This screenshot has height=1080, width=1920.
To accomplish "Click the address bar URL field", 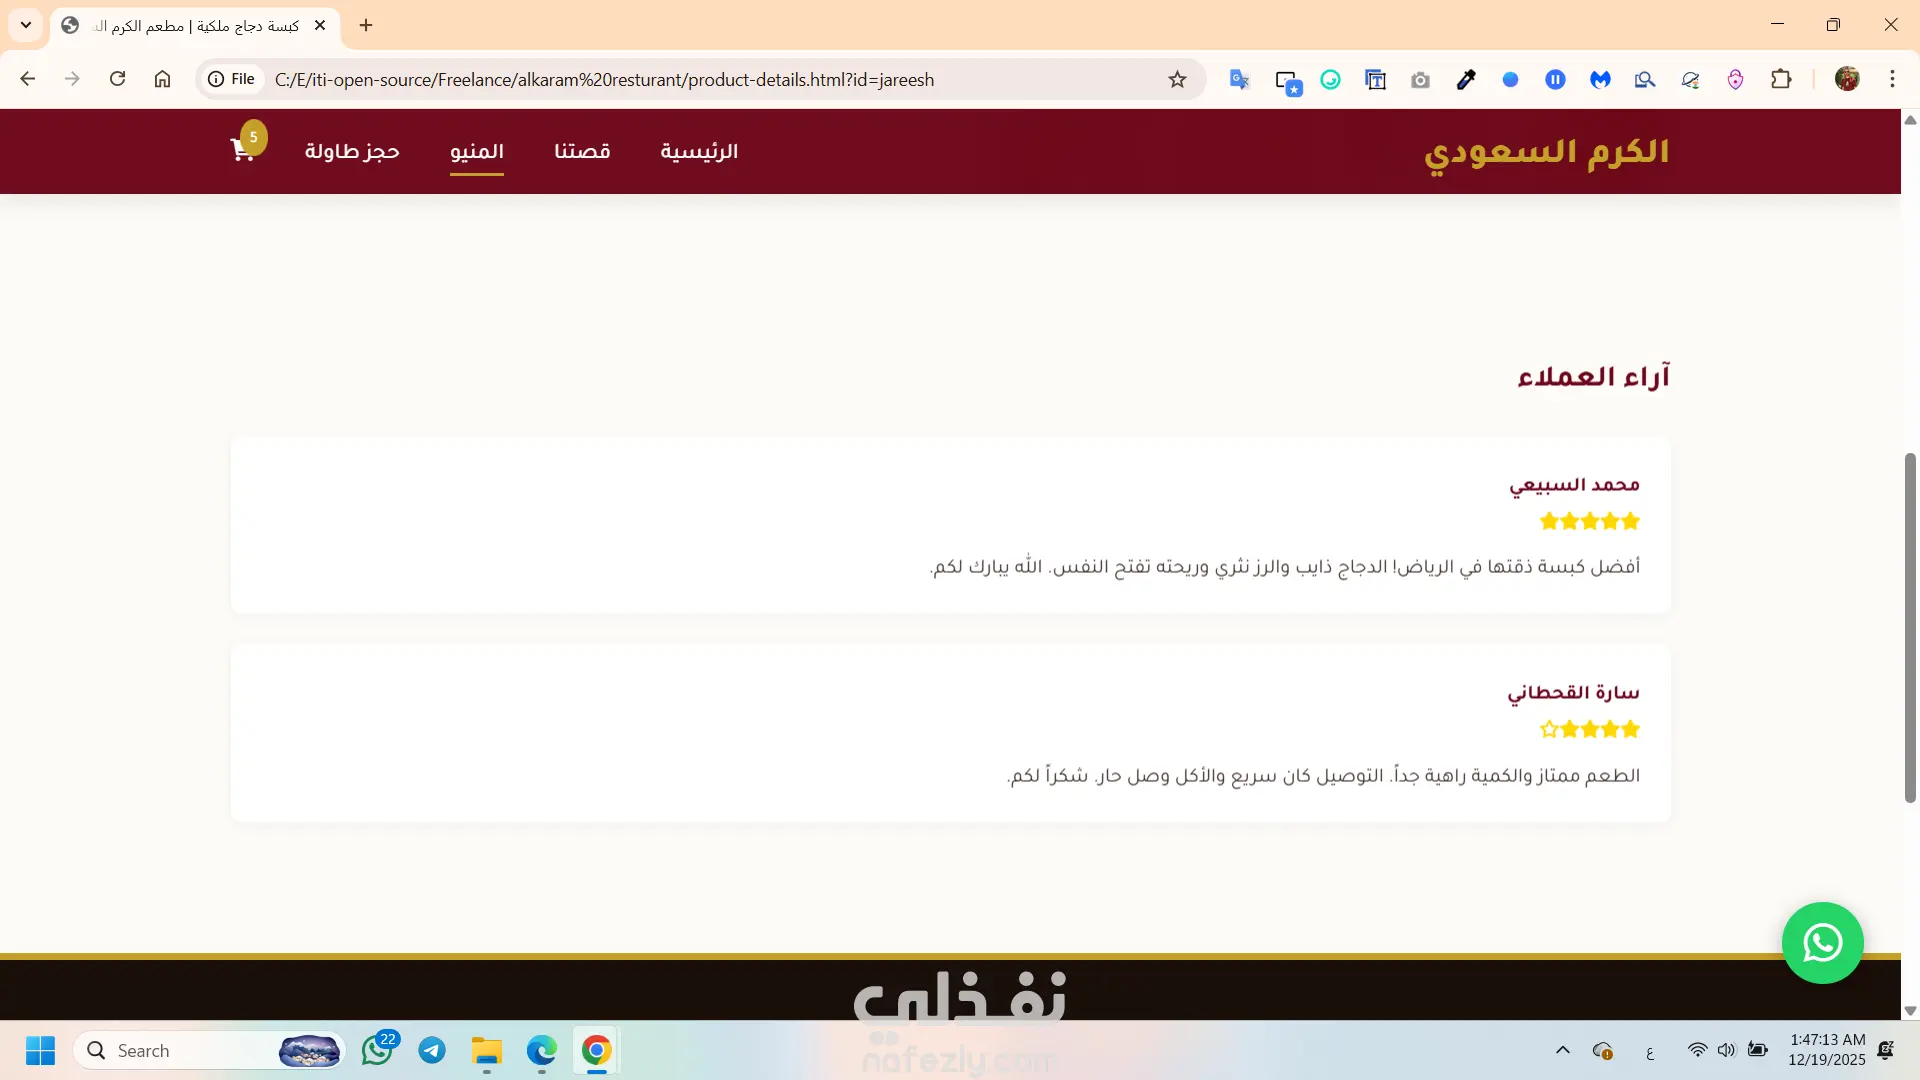I will pos(700,80).
